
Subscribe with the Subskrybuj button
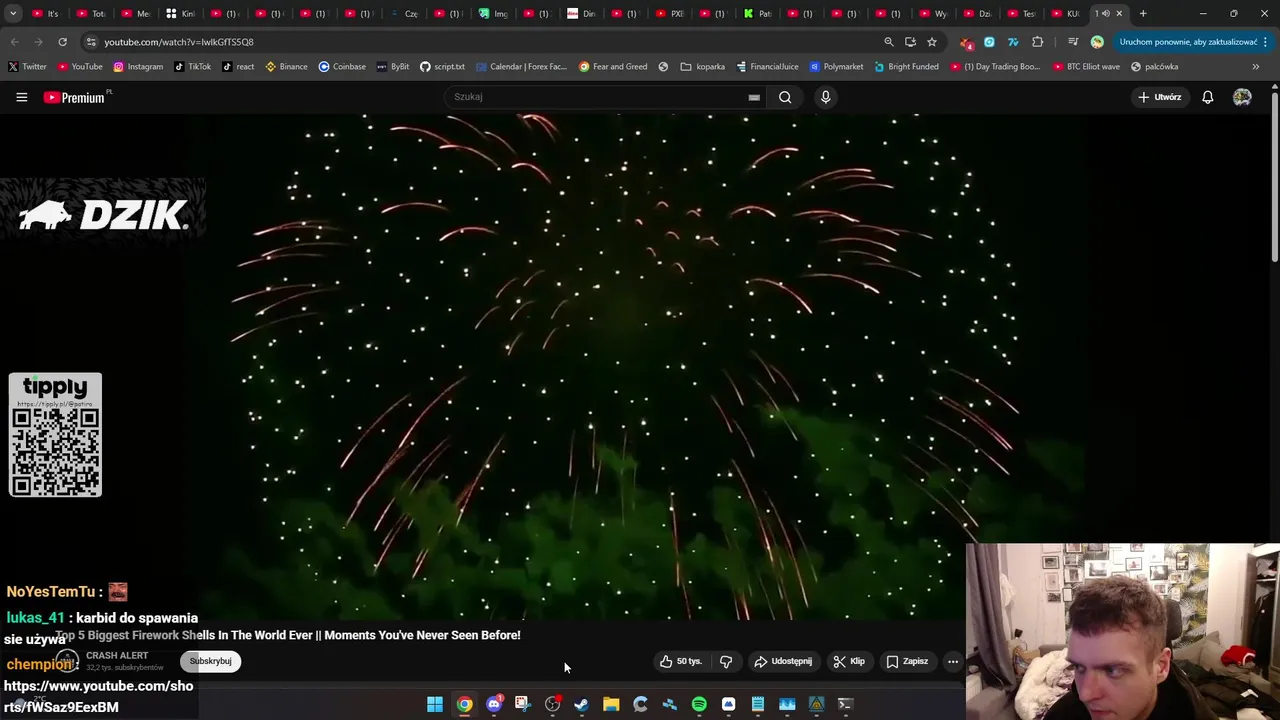(x=210, y=661)
